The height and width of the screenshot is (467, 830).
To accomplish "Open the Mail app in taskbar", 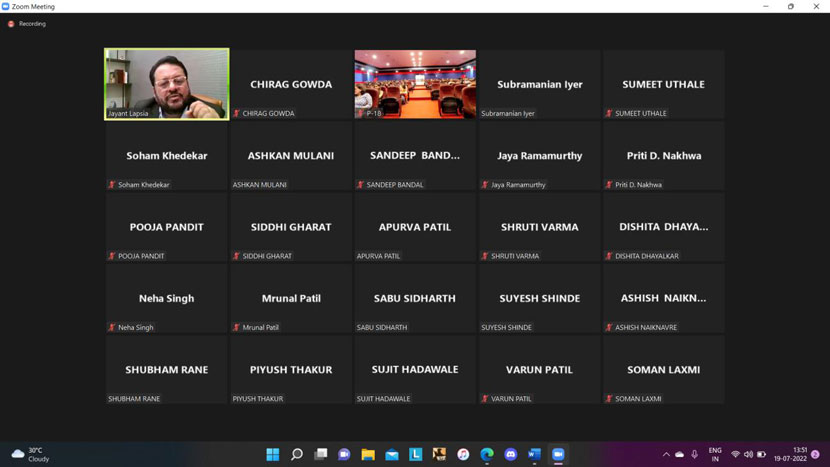I will coord(392,454).
